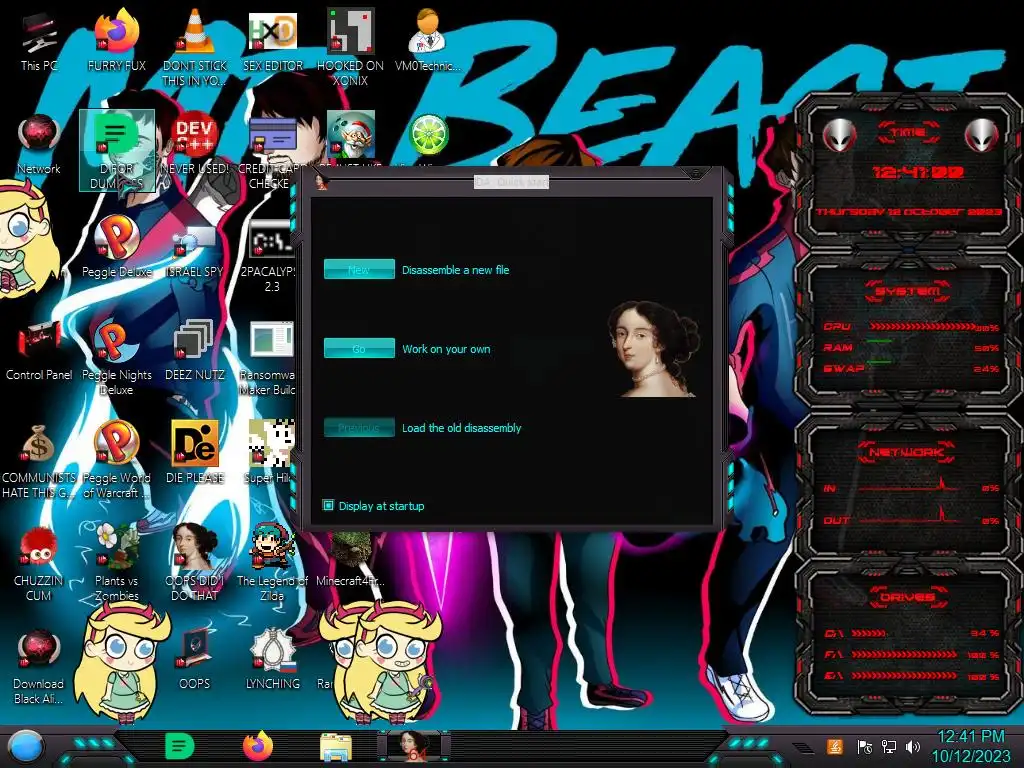Click the New button to disassemble a file
The image size is (1024, 768).
[359, 269]
